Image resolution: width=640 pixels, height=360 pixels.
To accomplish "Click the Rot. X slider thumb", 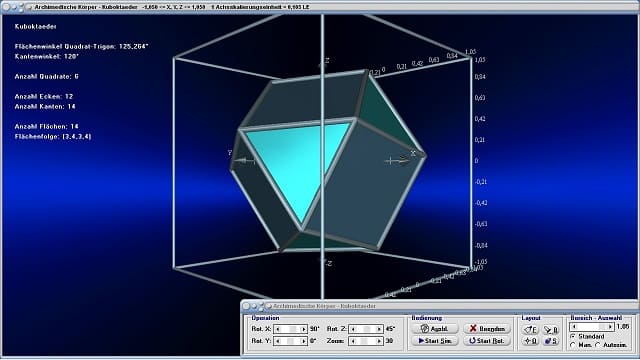I will pos(293,329).
